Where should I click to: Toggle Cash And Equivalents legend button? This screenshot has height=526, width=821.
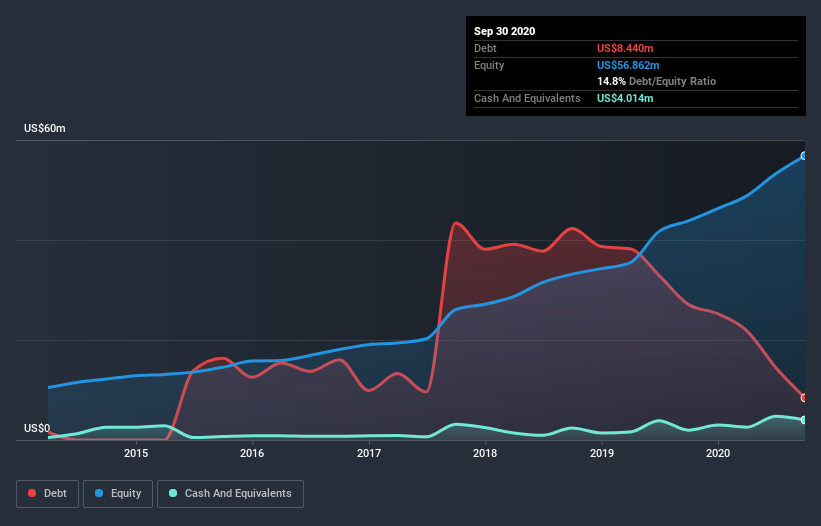[x=230, y=494]
